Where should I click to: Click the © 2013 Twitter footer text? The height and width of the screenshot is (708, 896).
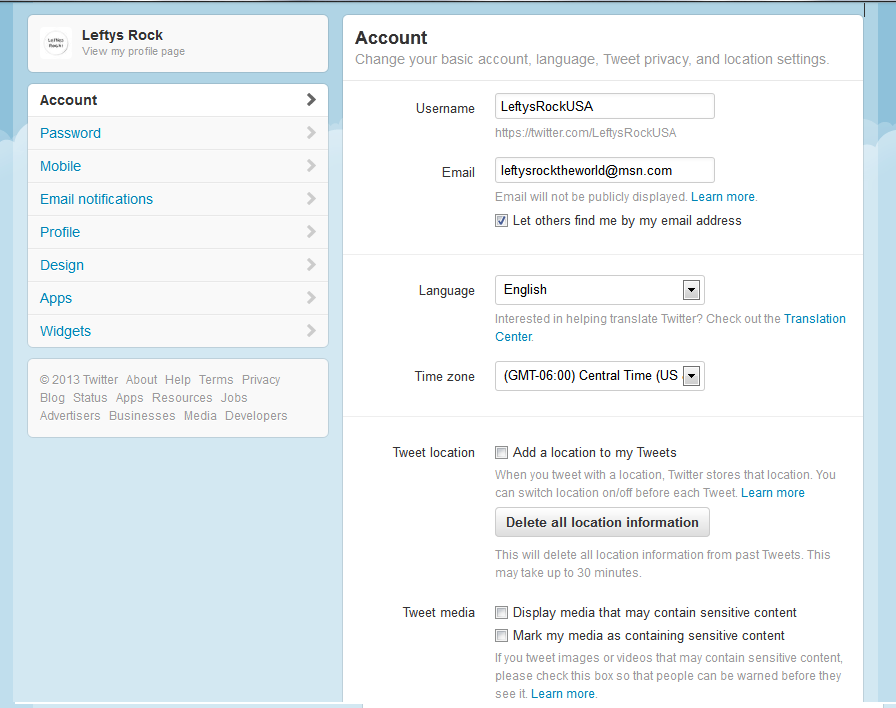pos(79,380)
